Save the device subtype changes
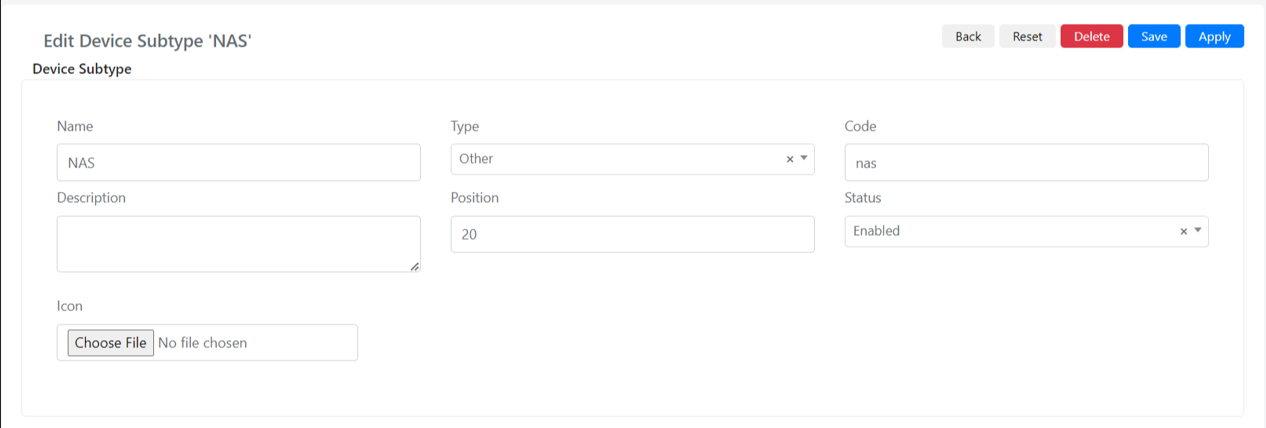 pyautogui.click(x=1154, y=36)
